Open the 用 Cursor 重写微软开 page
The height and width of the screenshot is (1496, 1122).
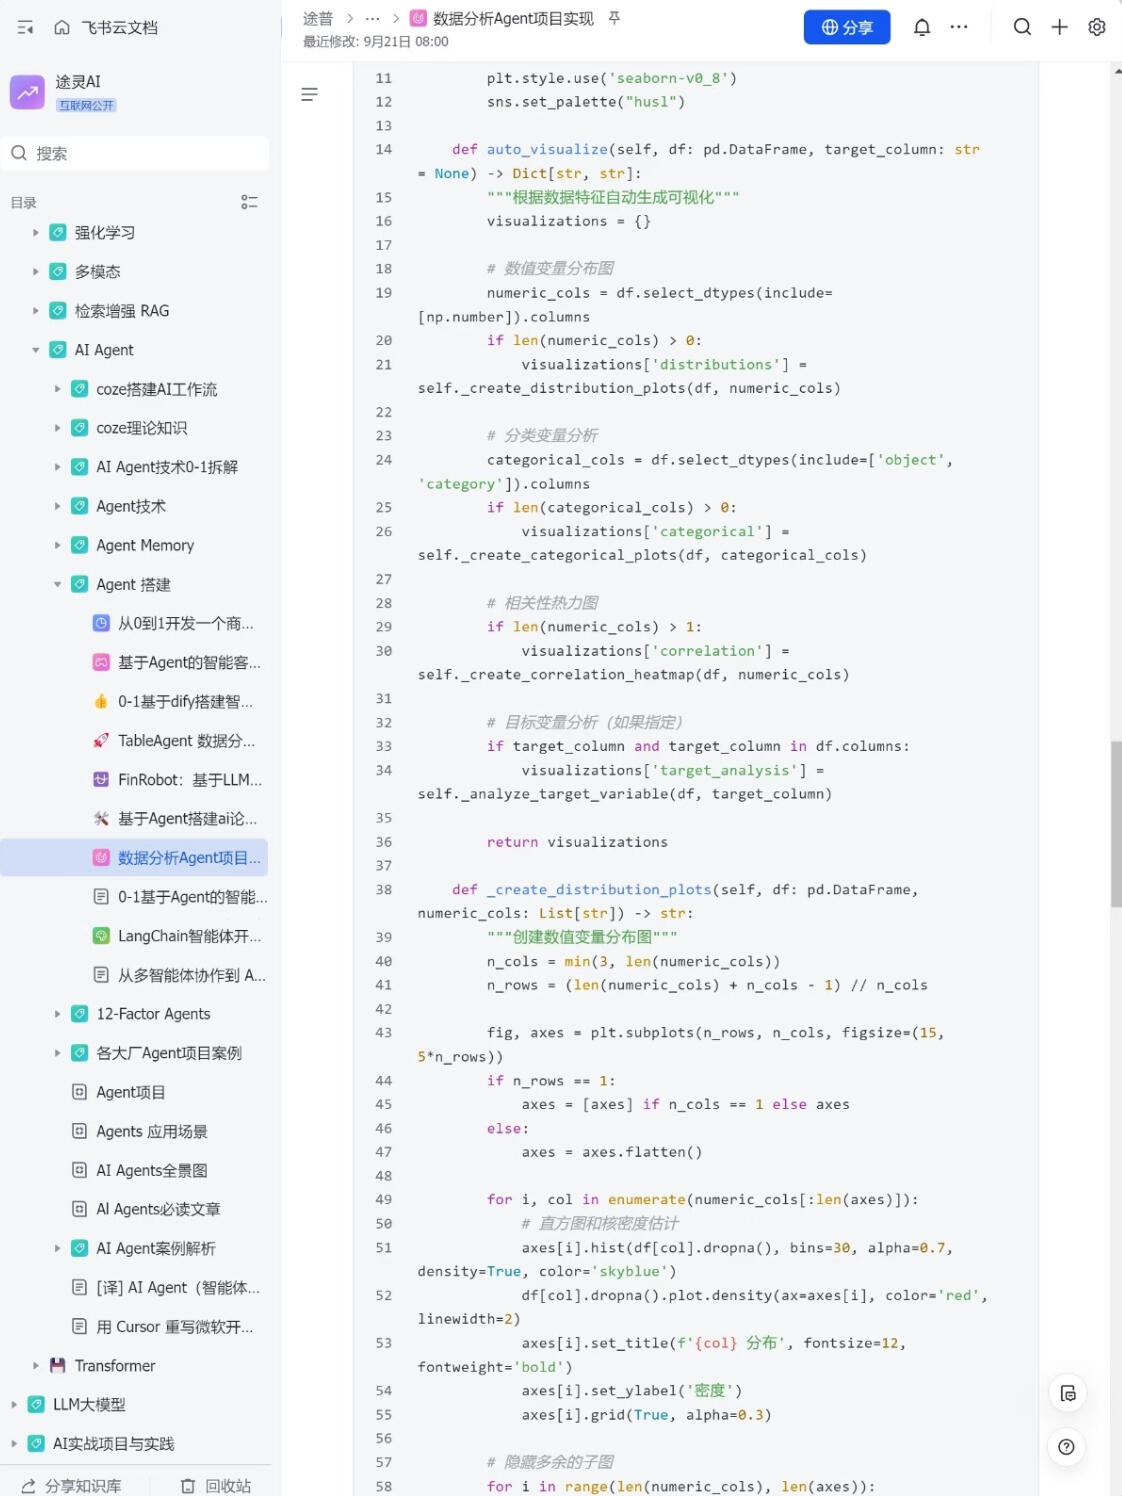pyautogui.click(x=175, y=1326)
